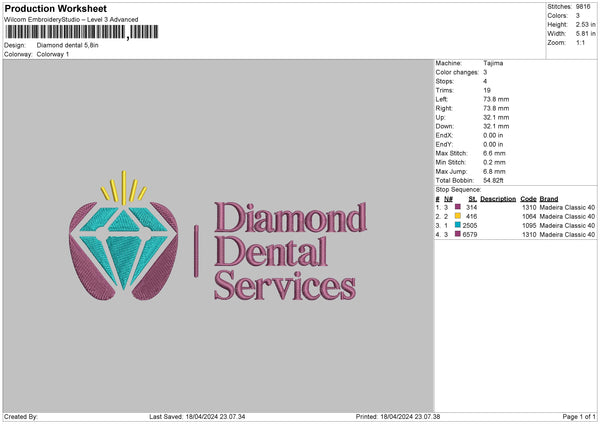Click the Trims value 19

pyautogui.click(x=487, y=90)
